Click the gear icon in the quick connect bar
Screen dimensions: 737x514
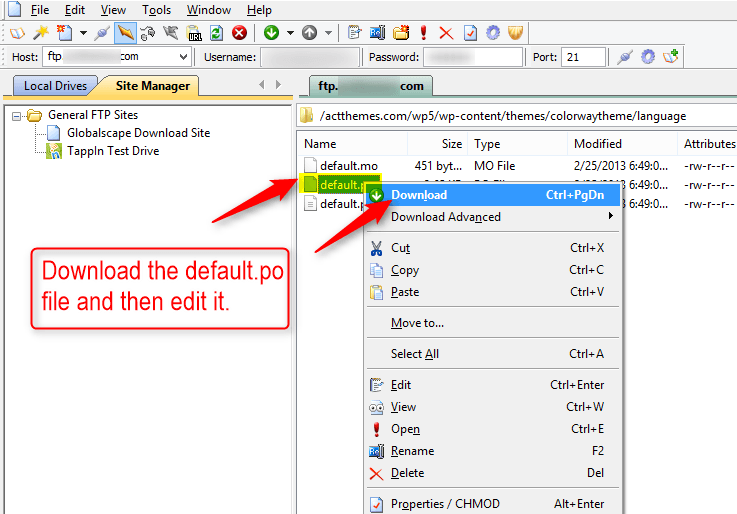pos(648,57)
